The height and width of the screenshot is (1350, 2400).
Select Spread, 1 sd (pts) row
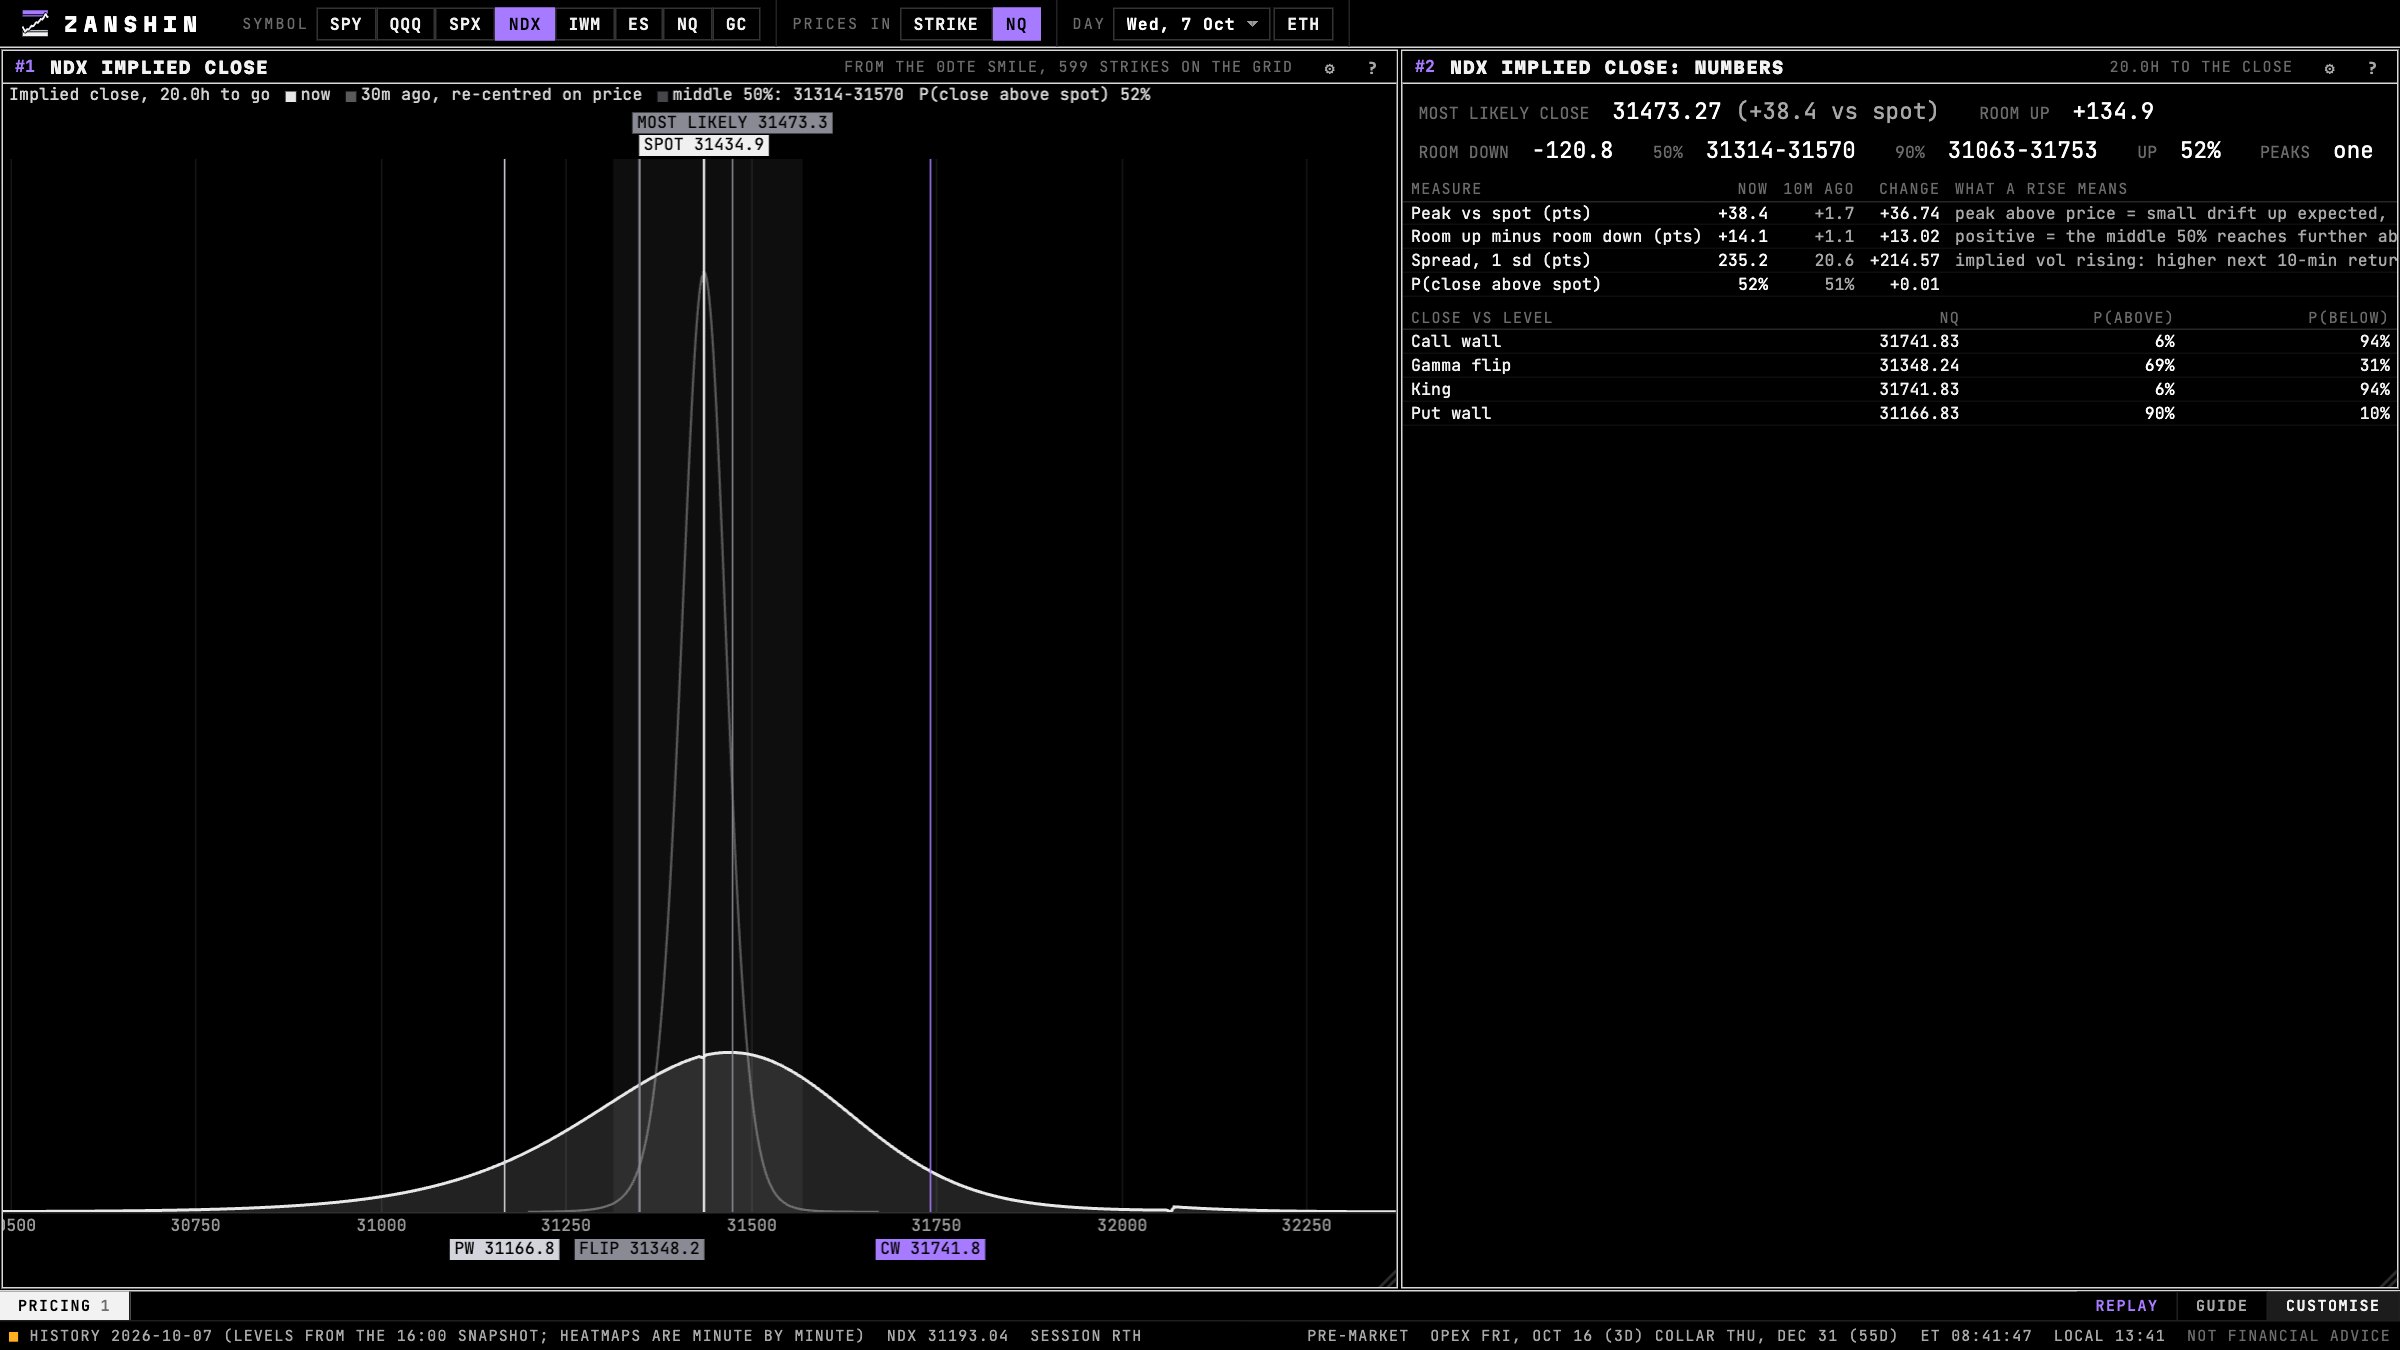tap(1900, 261)
